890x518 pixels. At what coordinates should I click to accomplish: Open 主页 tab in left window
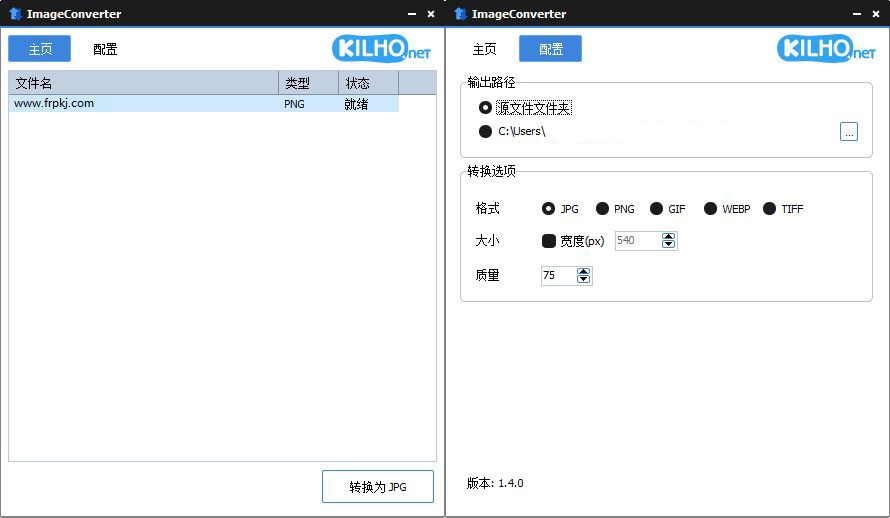[40, 49]
